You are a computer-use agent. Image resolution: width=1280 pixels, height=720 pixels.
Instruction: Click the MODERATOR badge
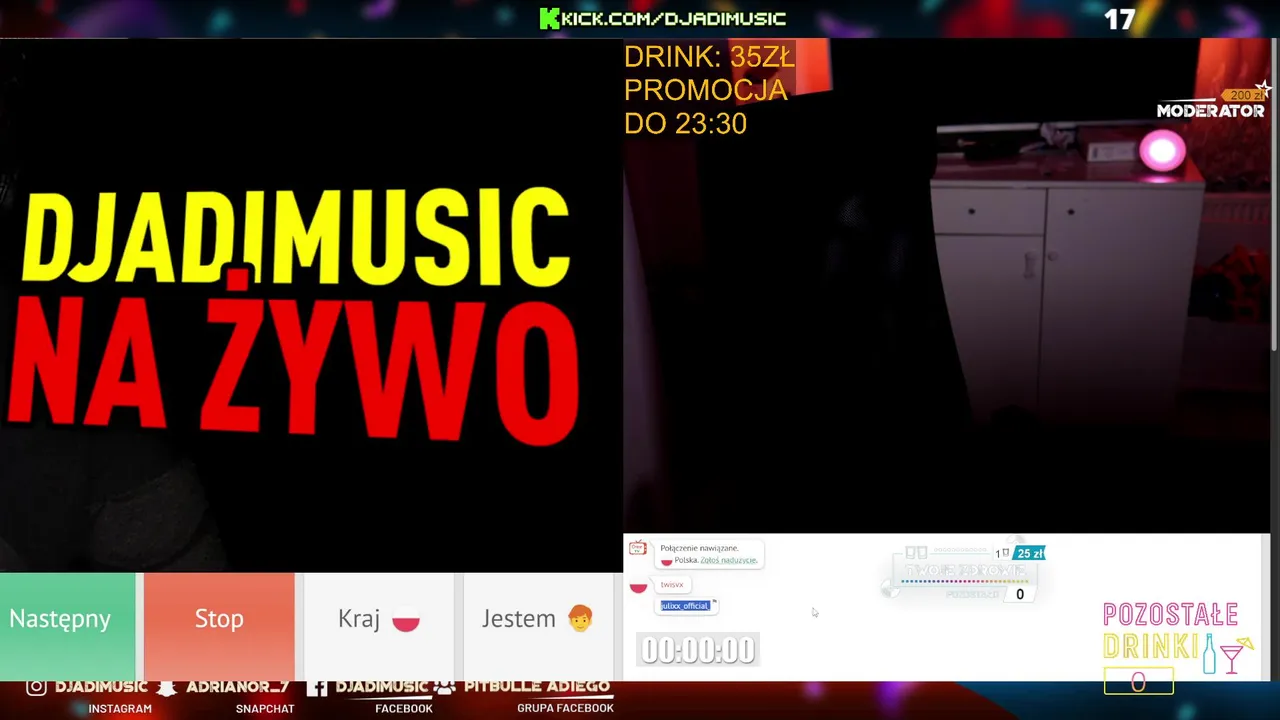coord(1210,110)
